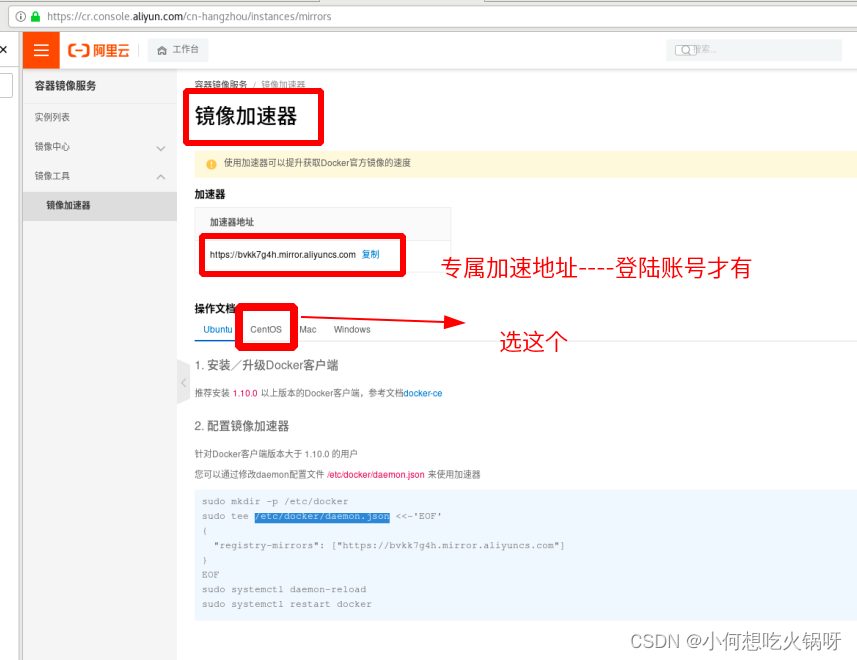Click 容器镜像服务 sidebar title
Image resolution: width=857 pixels, height=660 pixels.
[x=66, y=86]
